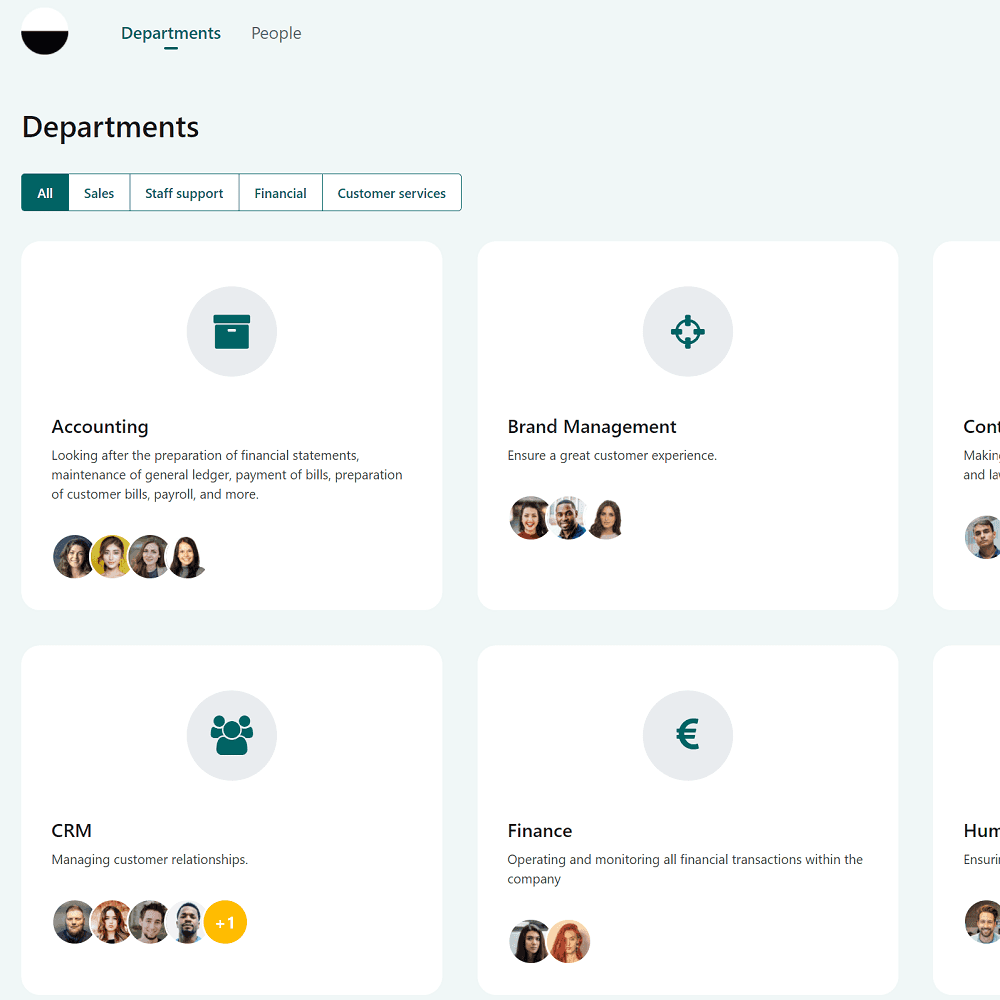Select the All departments filter
The height and width of the screenshot is (1000, 1000).
45,192
